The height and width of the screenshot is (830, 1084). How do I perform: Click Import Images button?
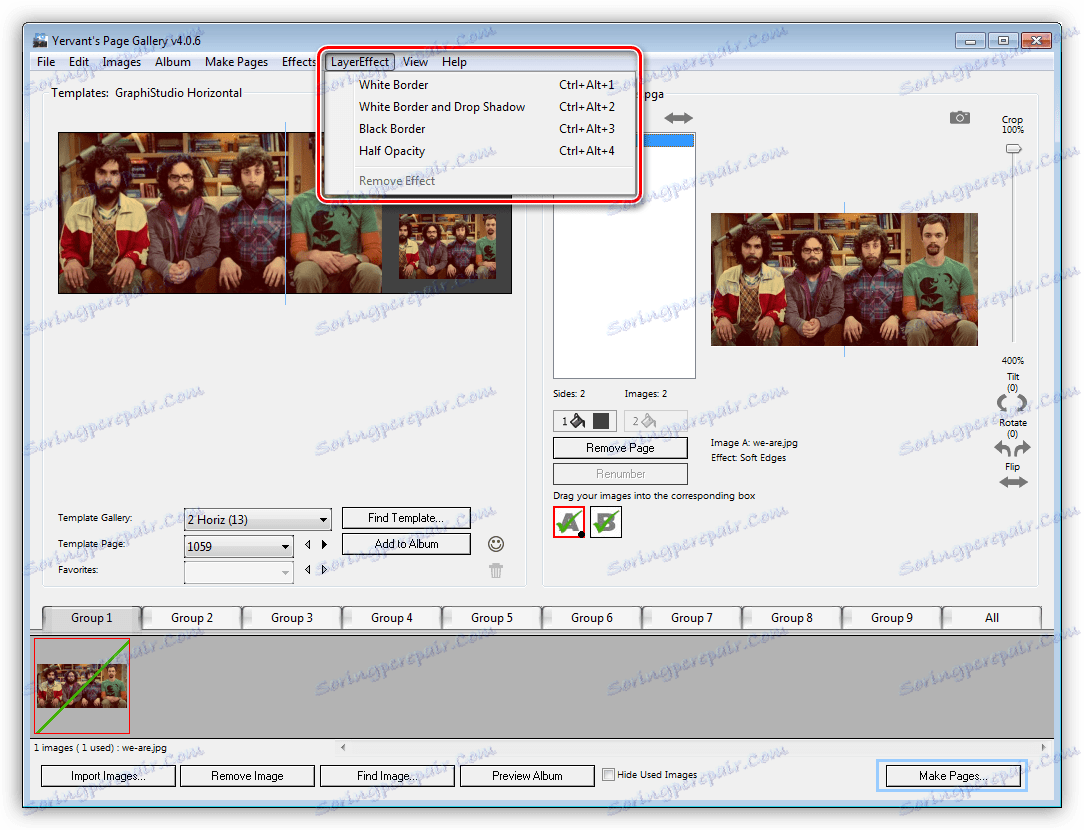coord(108,776)
